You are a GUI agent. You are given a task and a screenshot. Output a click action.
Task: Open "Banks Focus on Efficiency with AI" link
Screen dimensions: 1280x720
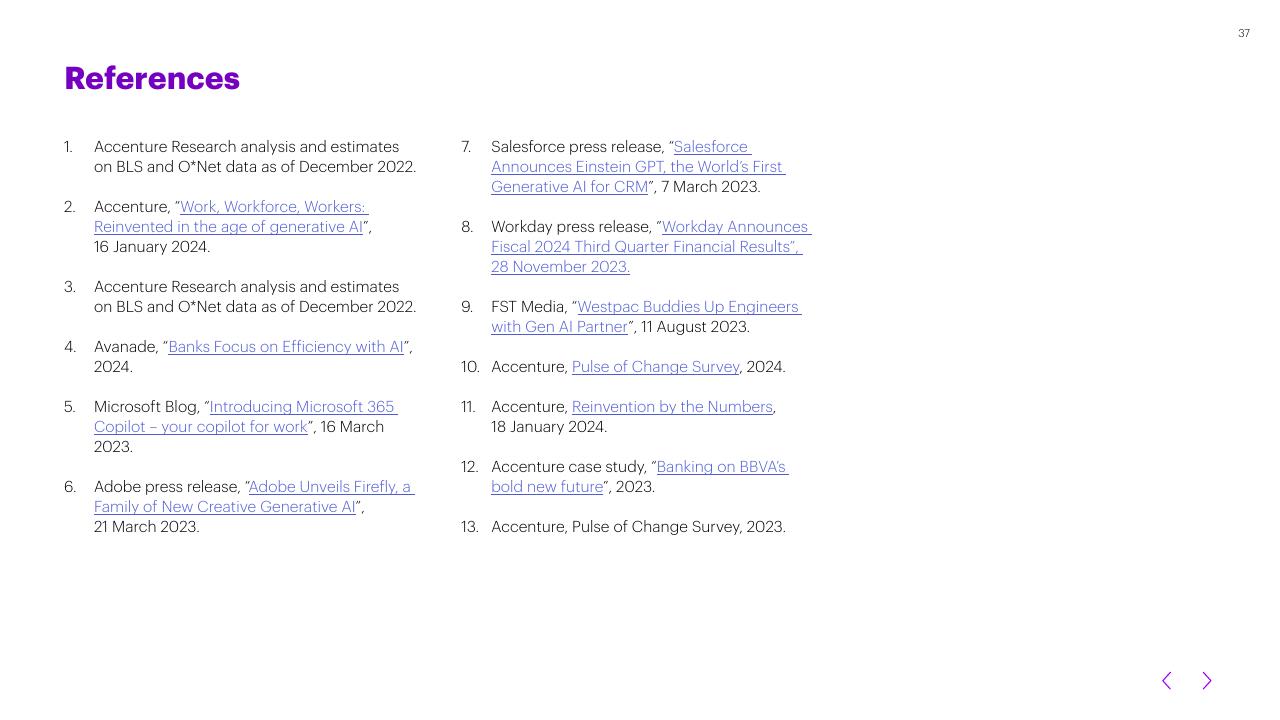click(x=286, y=347)
